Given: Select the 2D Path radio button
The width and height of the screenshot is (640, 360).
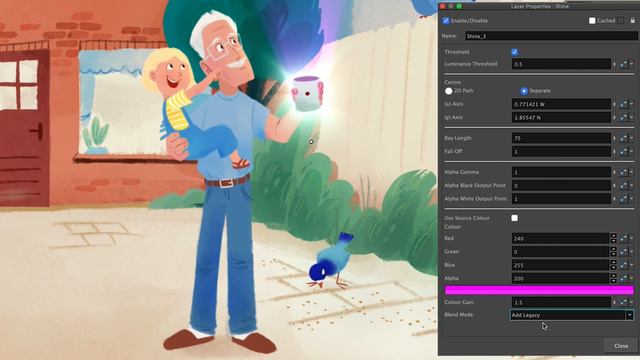Looking at the screenshot, I should click(x=449, y=91).
